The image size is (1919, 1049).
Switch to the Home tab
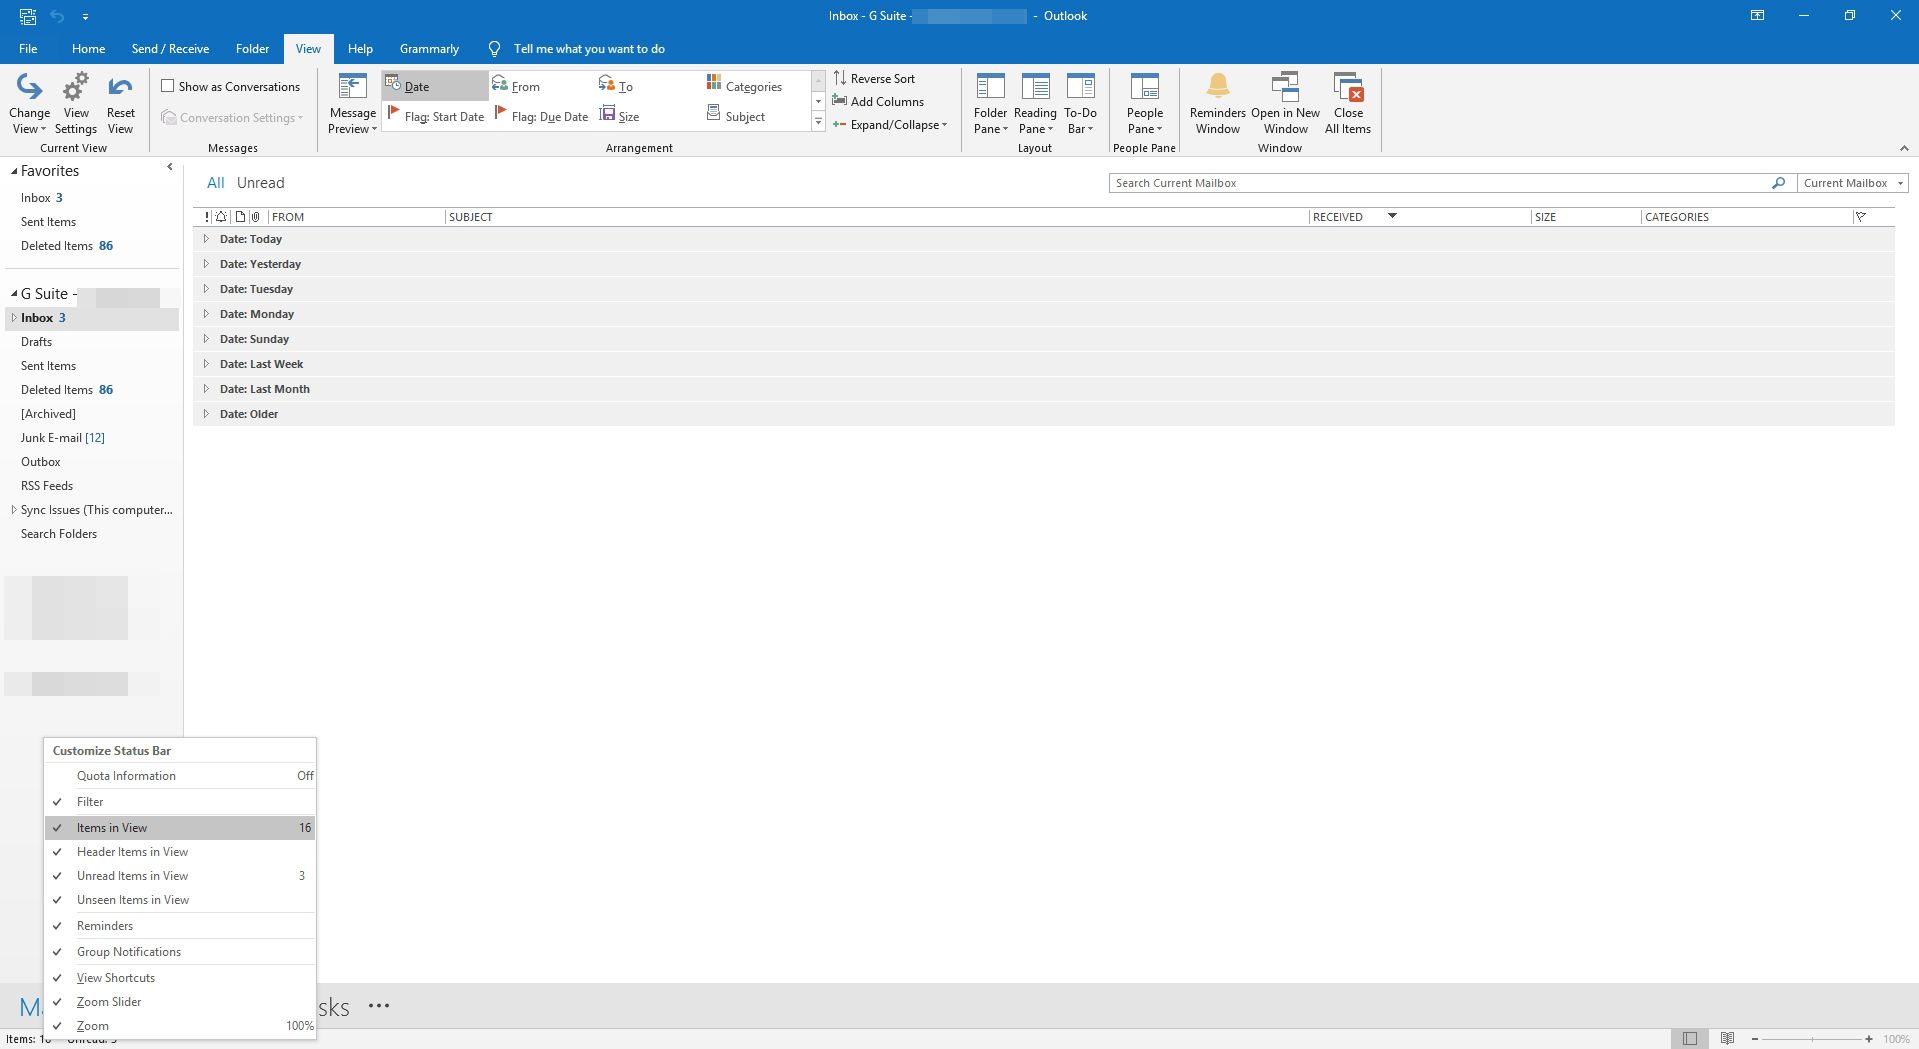(88, 49)
